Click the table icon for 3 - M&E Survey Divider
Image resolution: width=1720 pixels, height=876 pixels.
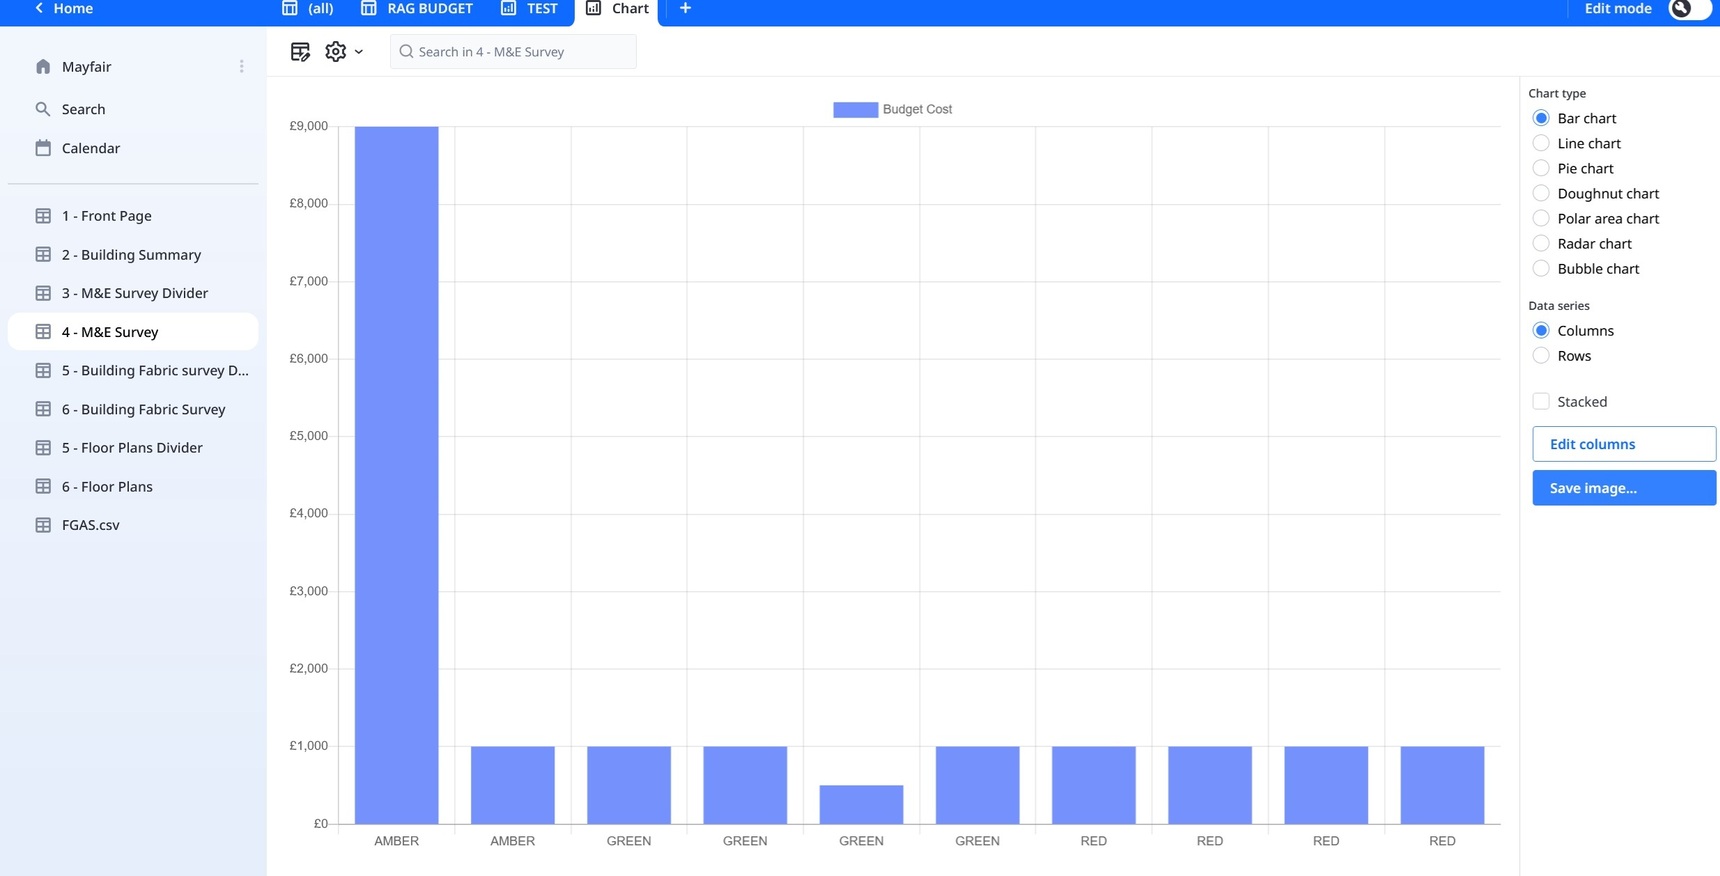click(43, 293)
